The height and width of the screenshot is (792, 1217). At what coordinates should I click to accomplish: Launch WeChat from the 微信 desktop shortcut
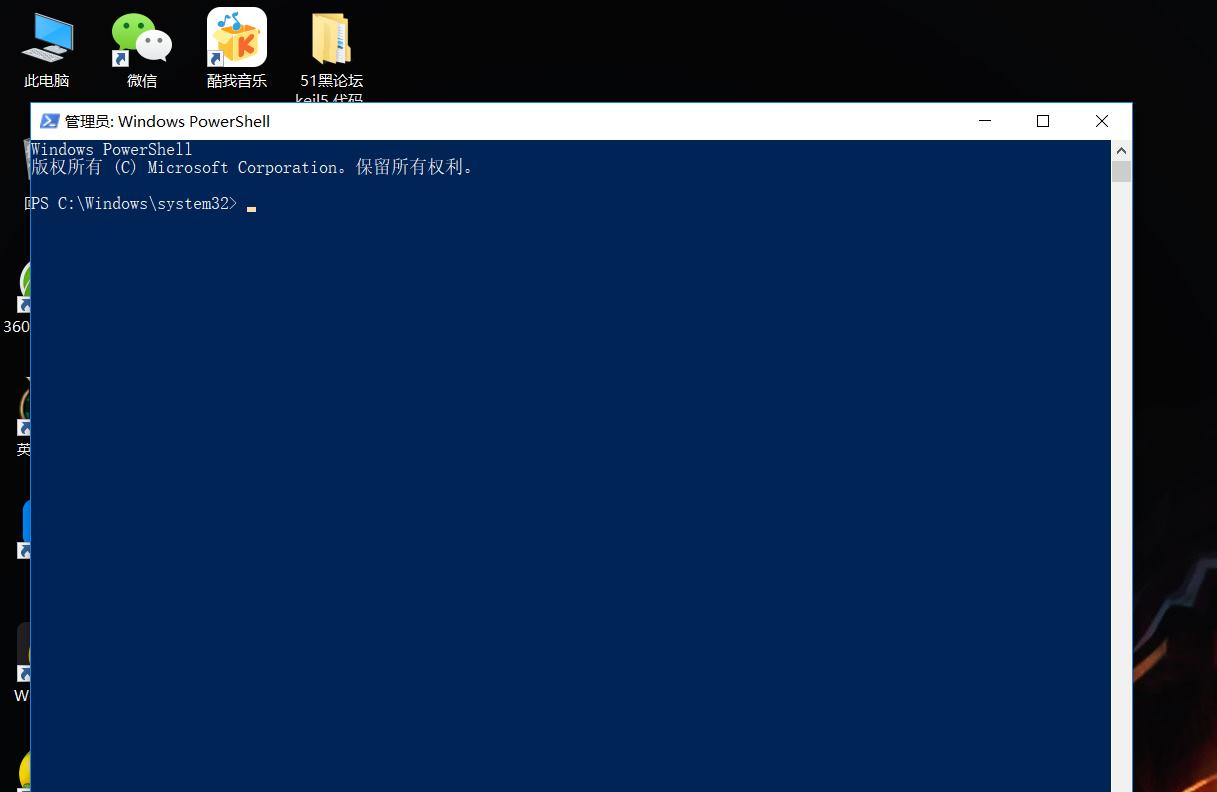[140, 38]
